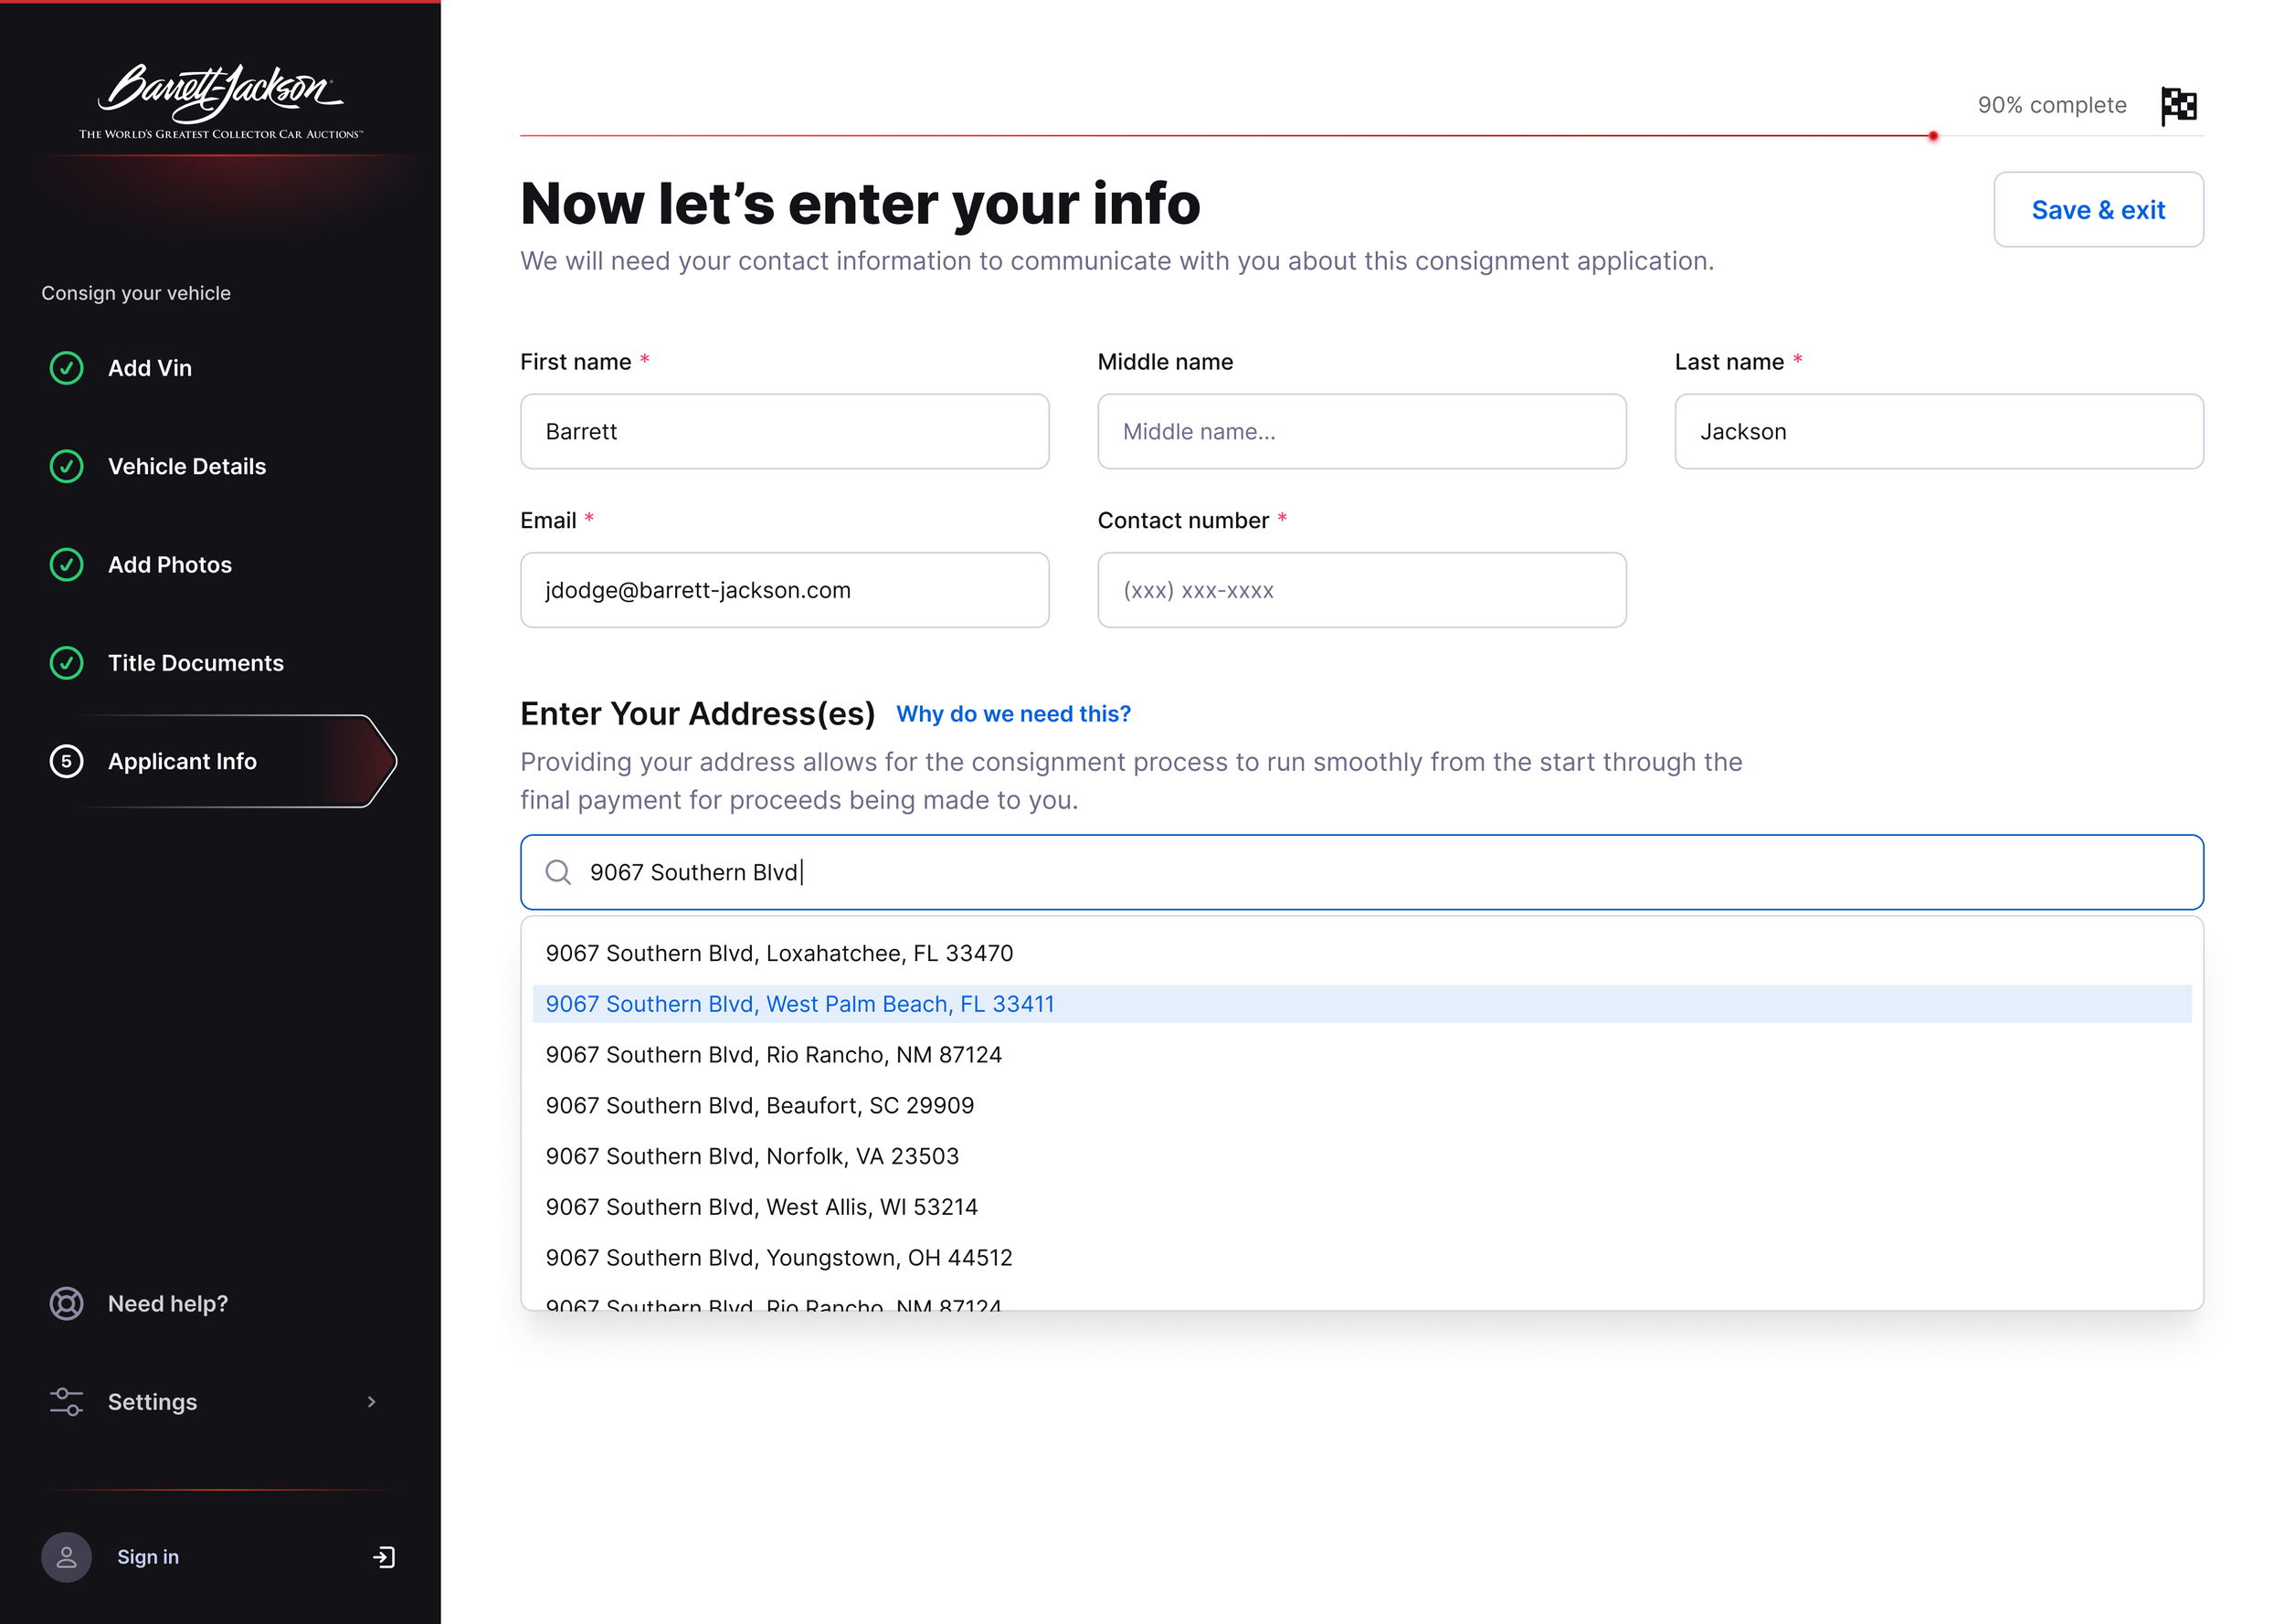Viewport: 2284px width, 1624px height.
Task: Go to the Vehicle Details step
Action: 187,466
